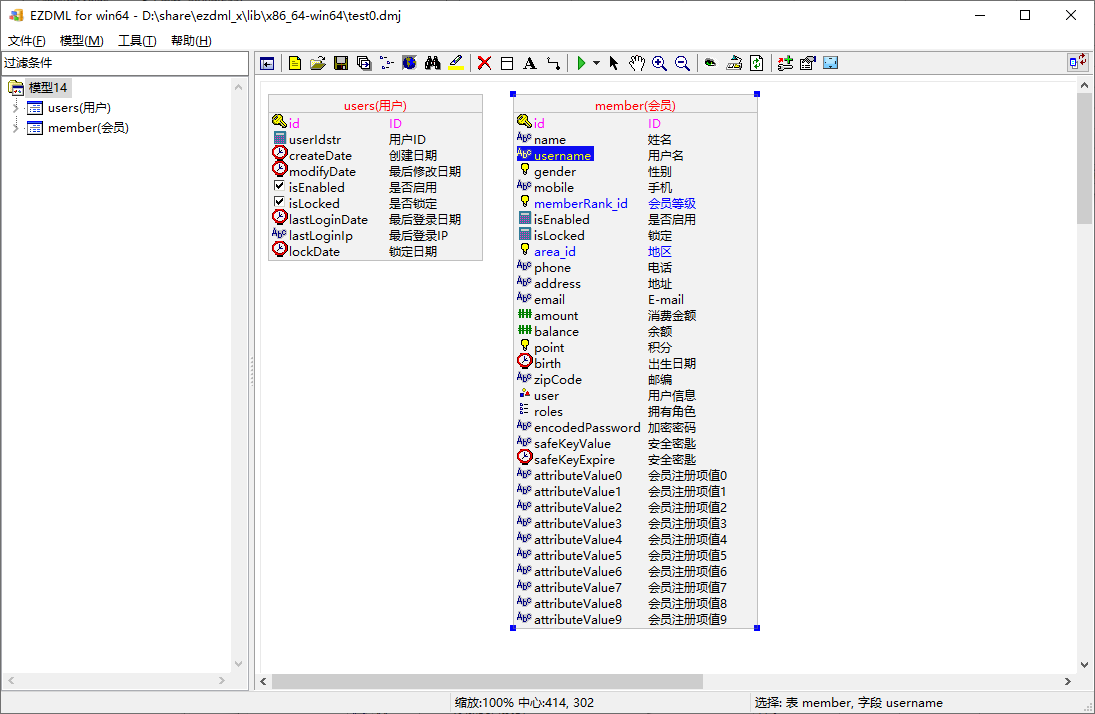
Task: Click the green eye toolbar icon
Action: [710, 64]
